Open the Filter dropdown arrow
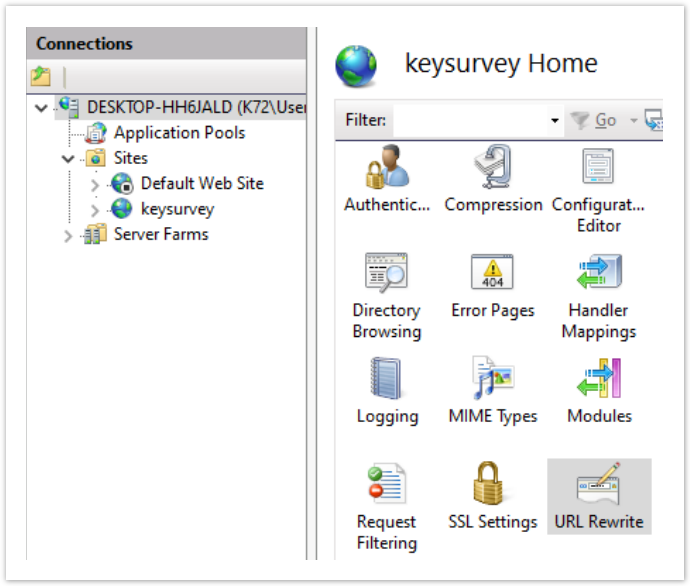The height and width of the screenshot is (586, 690). pyautogui.click(x=555, y=121)
